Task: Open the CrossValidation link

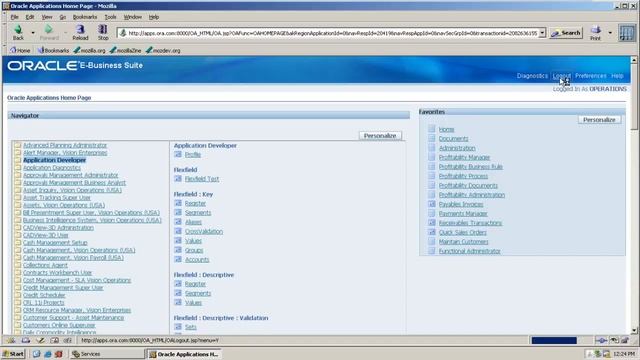Action: pos(204,231)
